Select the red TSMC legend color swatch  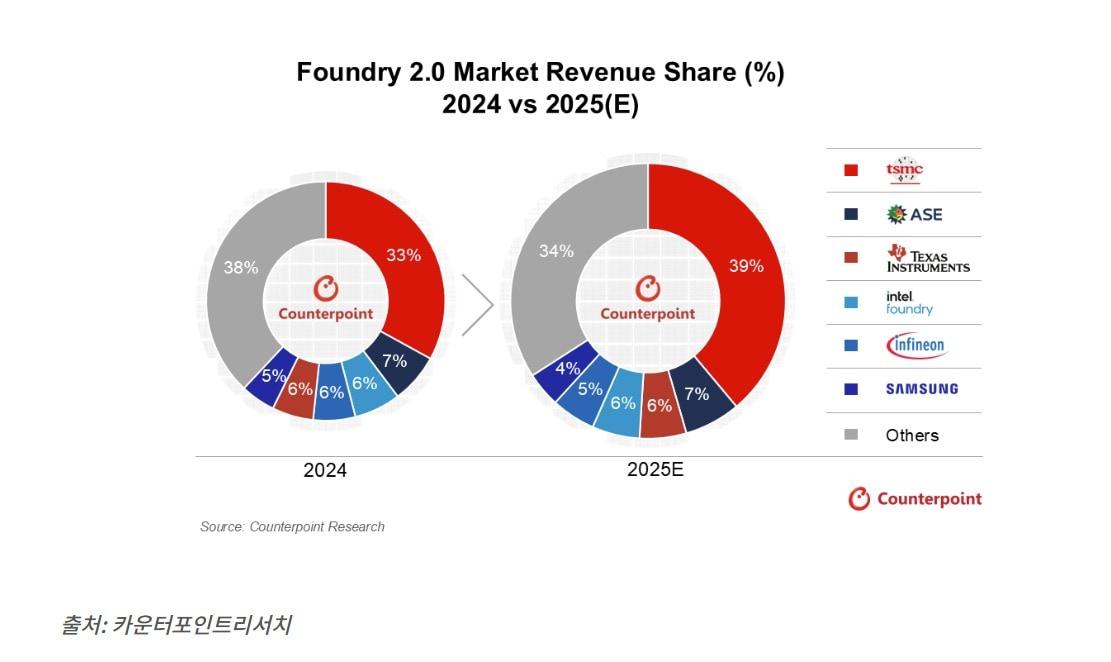click(850, 170)
